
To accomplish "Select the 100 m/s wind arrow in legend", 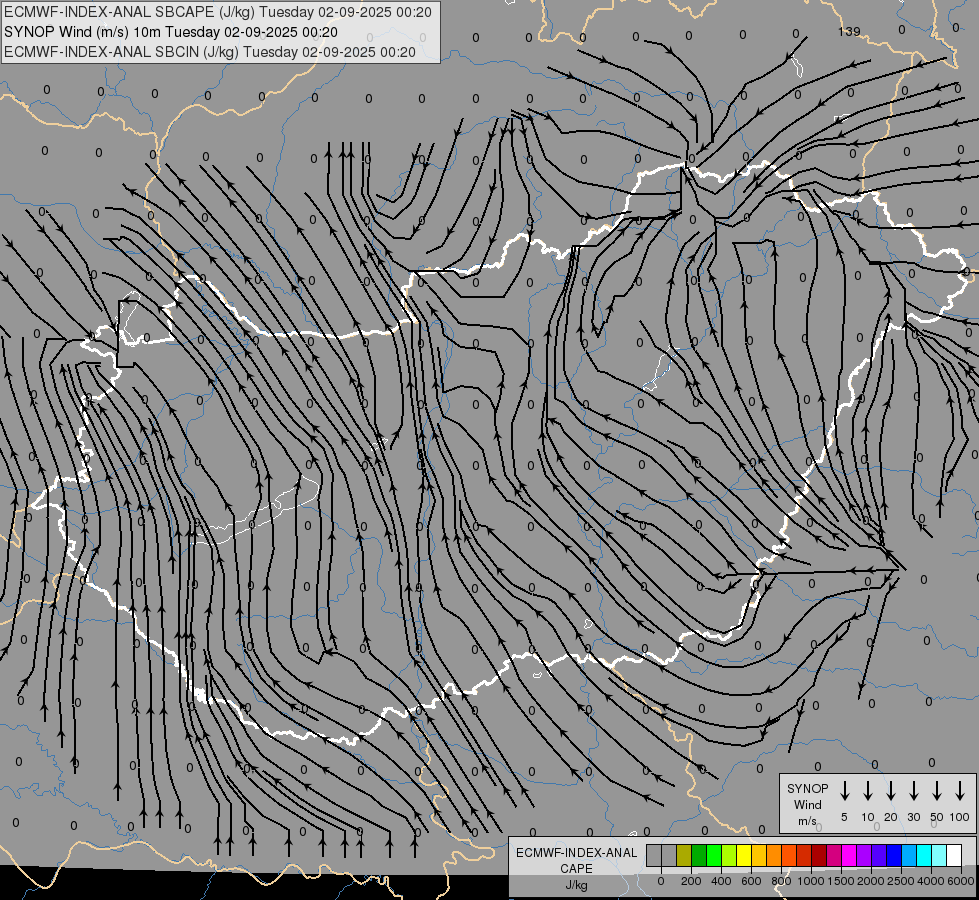I will 960,791.
